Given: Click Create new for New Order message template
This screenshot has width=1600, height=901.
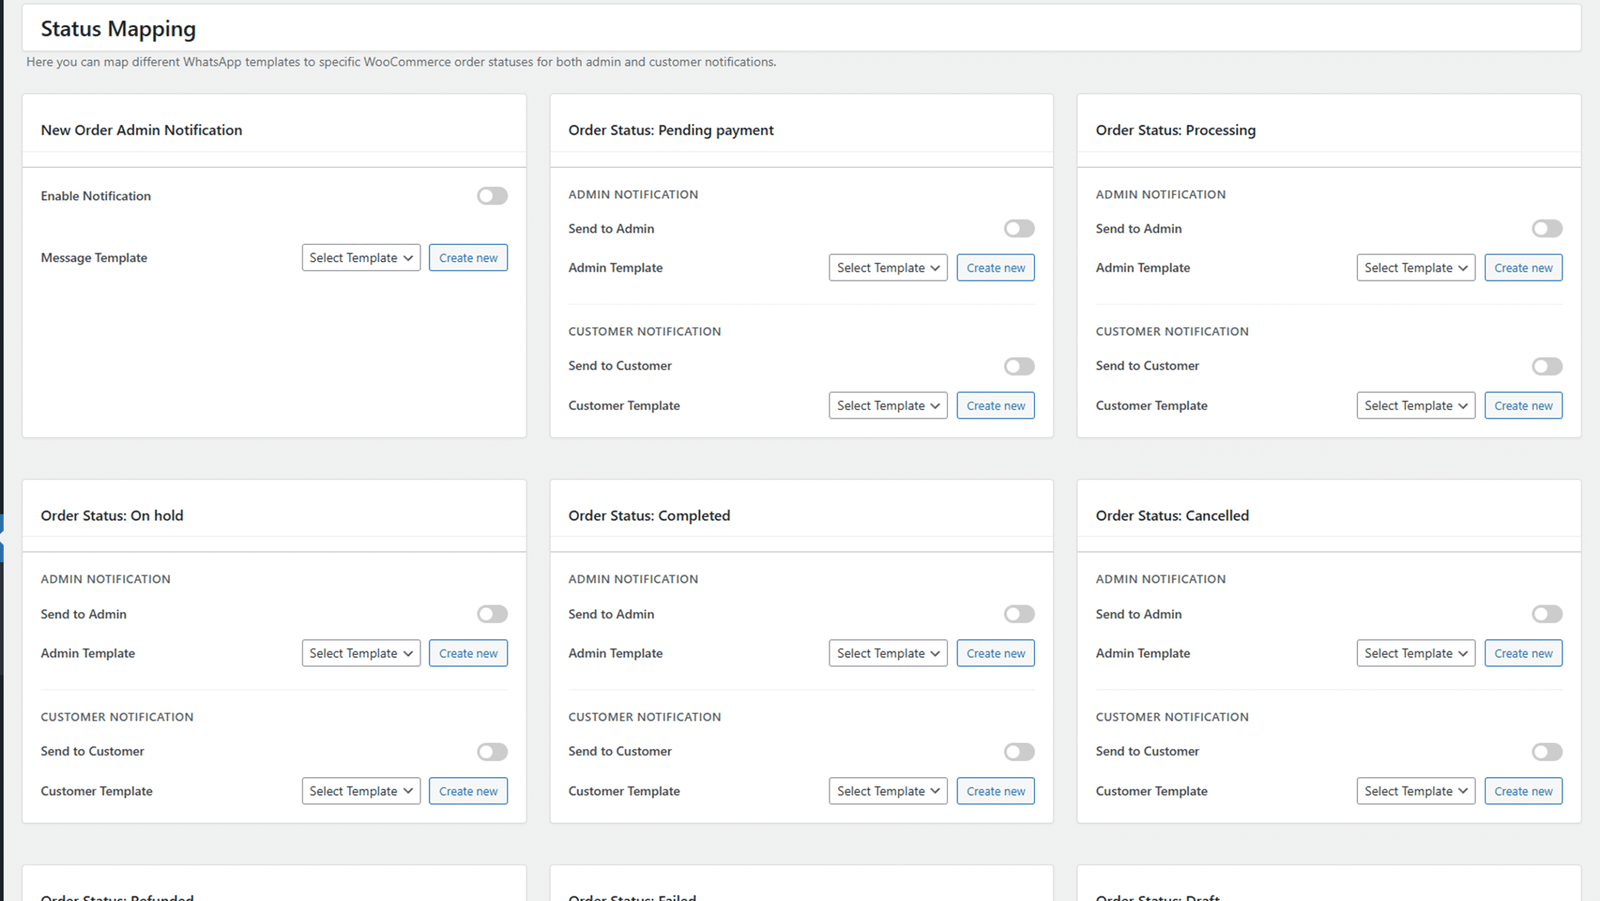Looking at the screenshot, I should coord(468,258).
